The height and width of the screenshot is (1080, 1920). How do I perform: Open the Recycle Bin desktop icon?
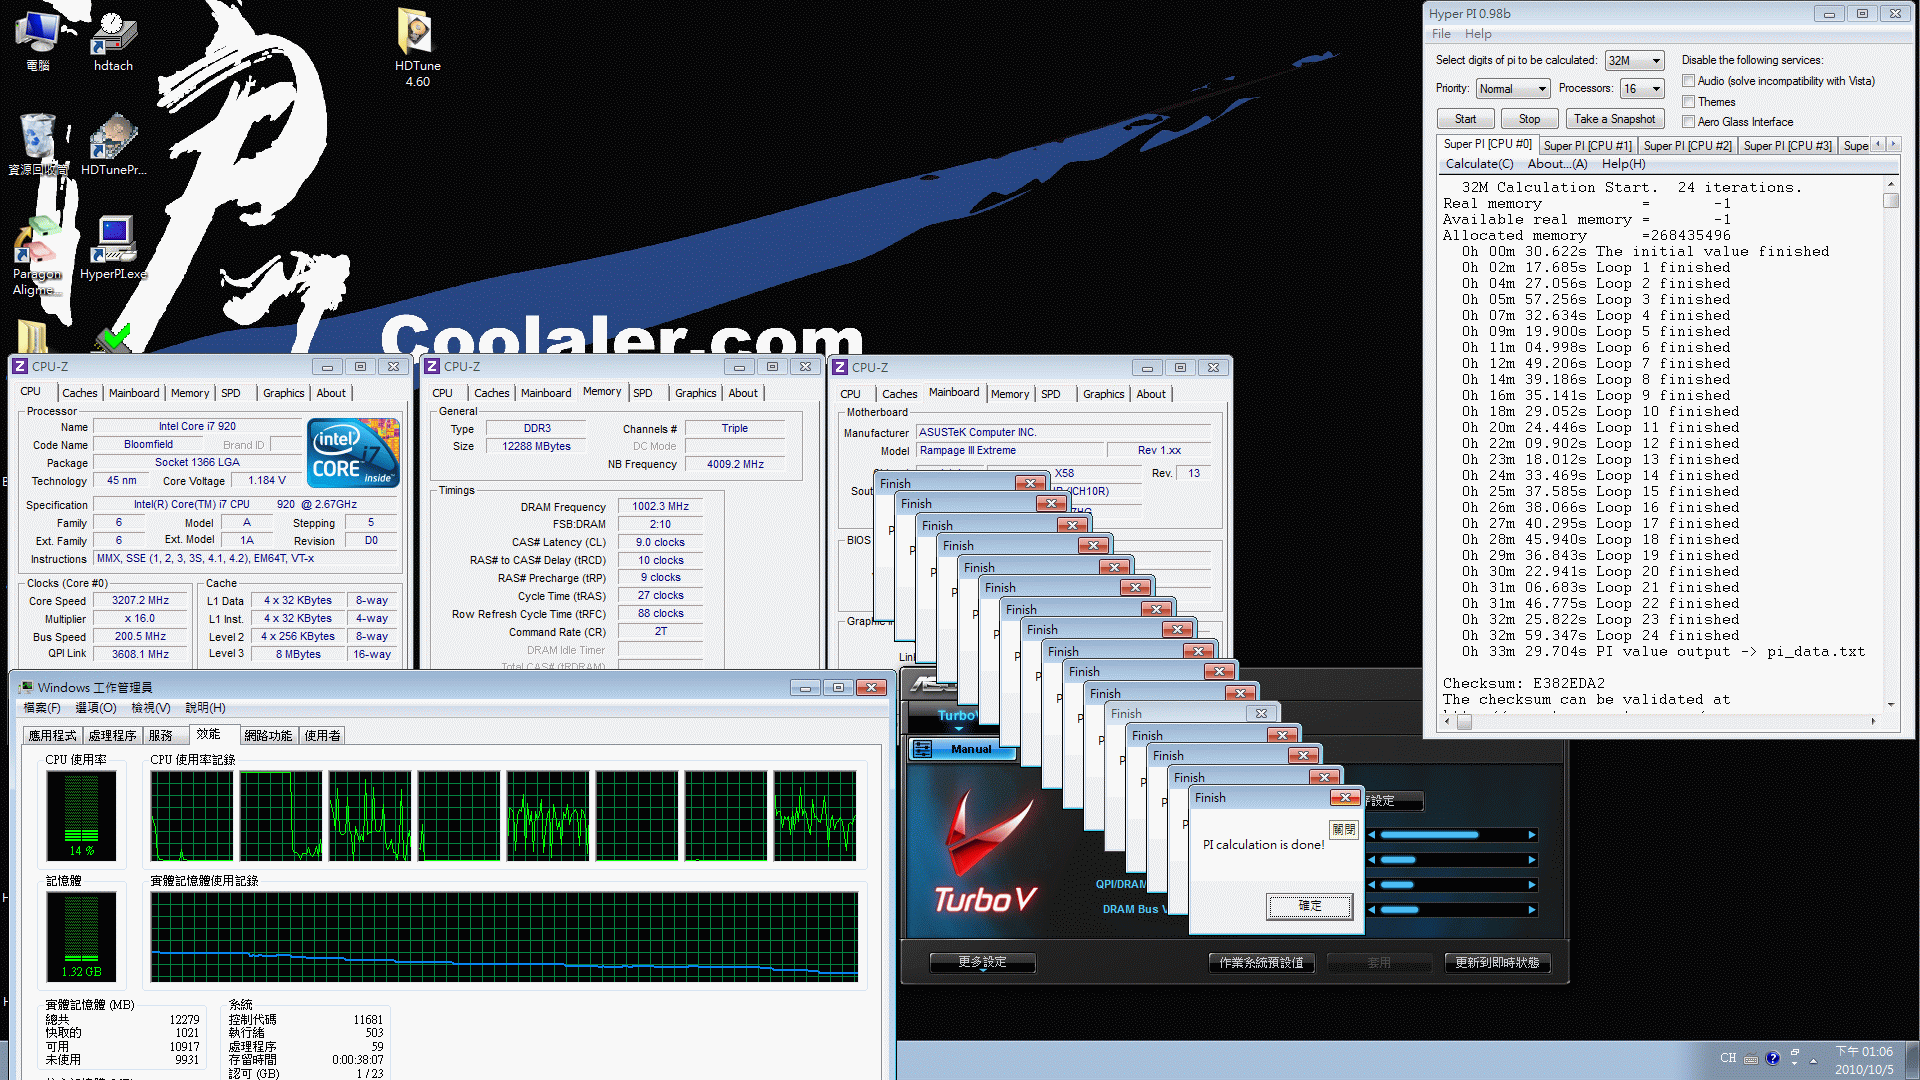coord(38,144)
